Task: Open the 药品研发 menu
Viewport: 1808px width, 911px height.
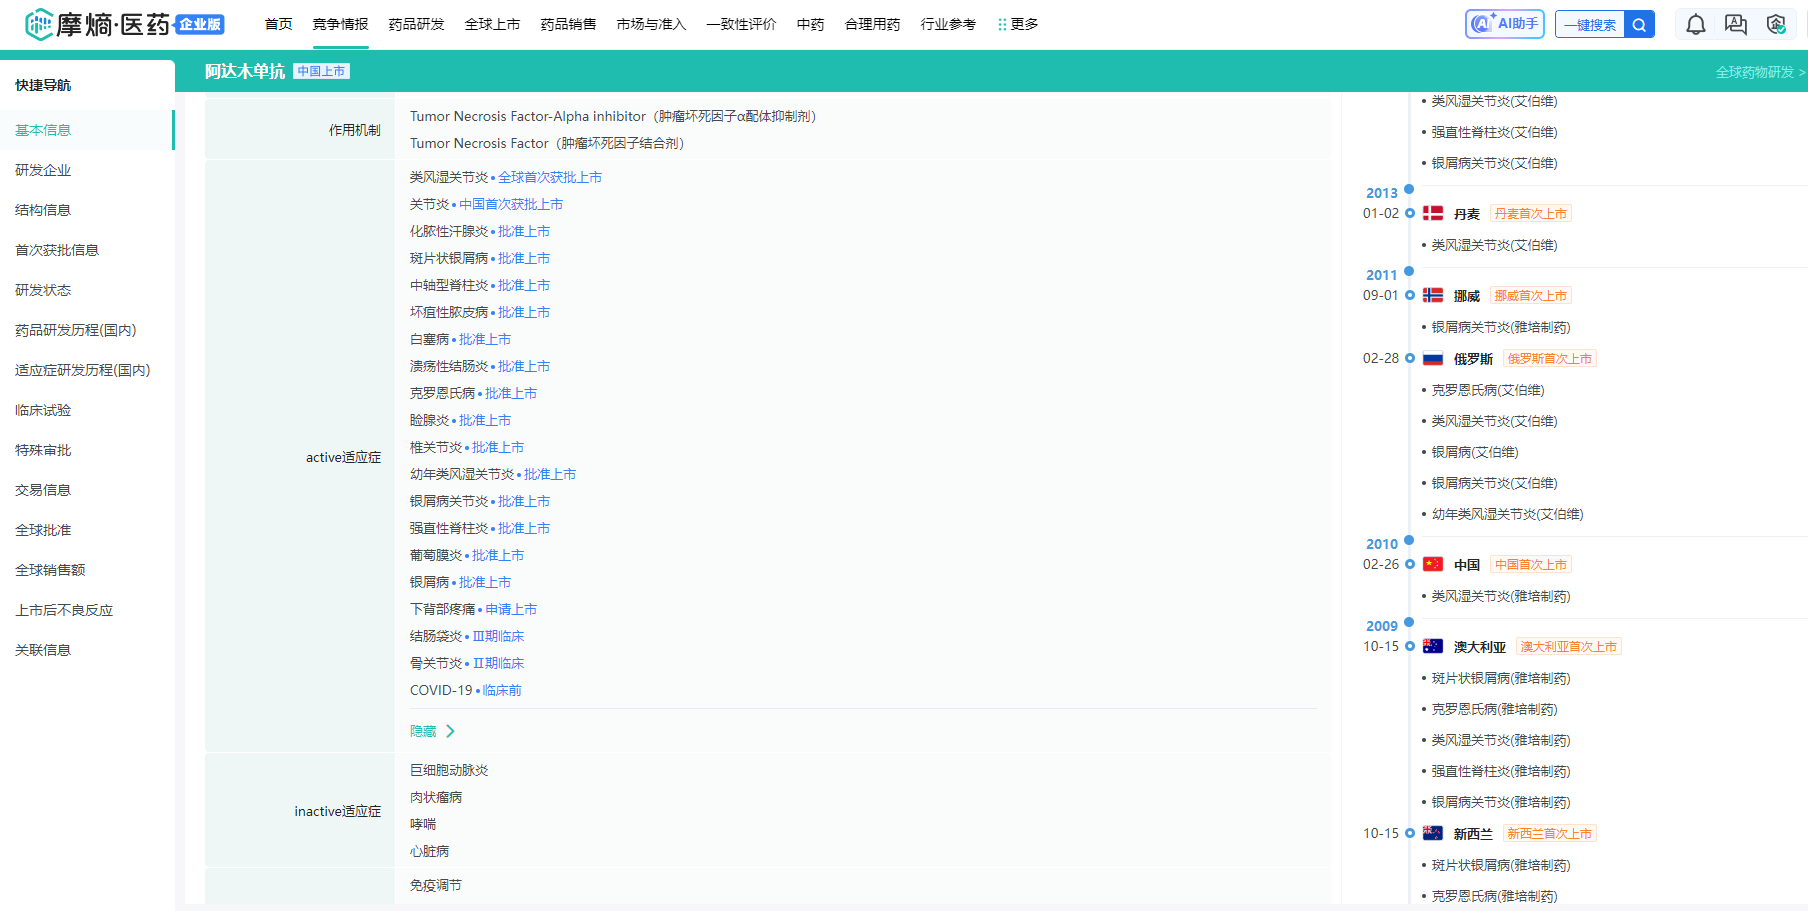Action: [416, 24]
